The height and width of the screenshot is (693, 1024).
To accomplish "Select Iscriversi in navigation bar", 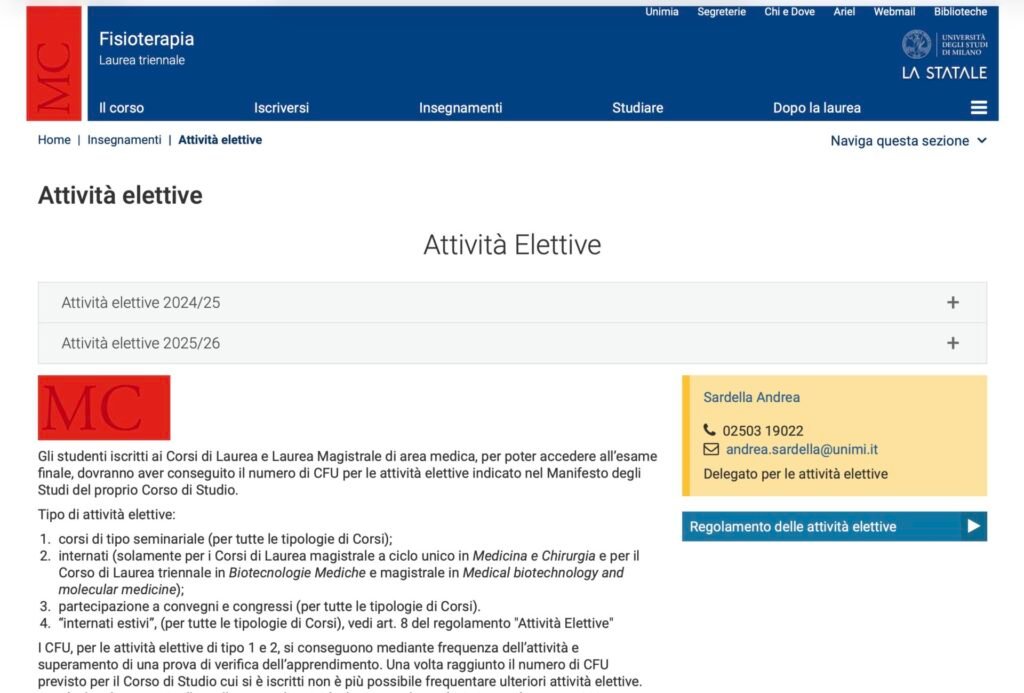I will click(x=281, y=108).
